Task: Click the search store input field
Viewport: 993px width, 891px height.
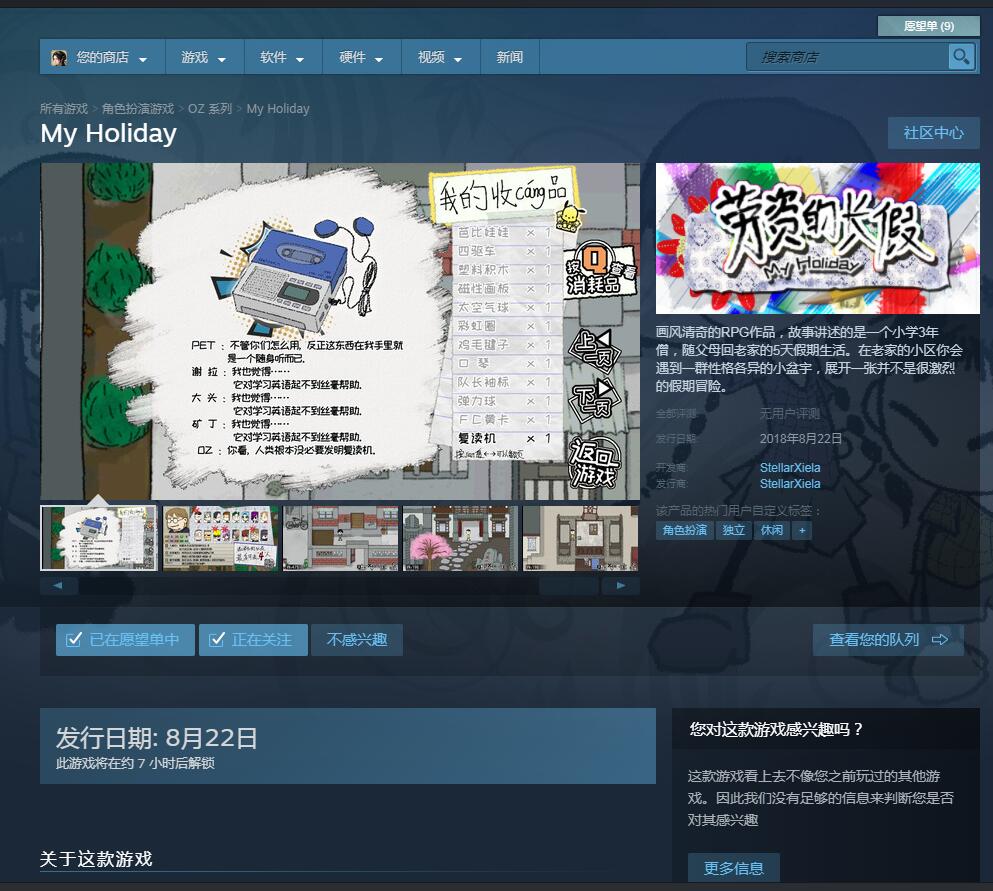Action: pyautogui.click(x=847, y=57)
